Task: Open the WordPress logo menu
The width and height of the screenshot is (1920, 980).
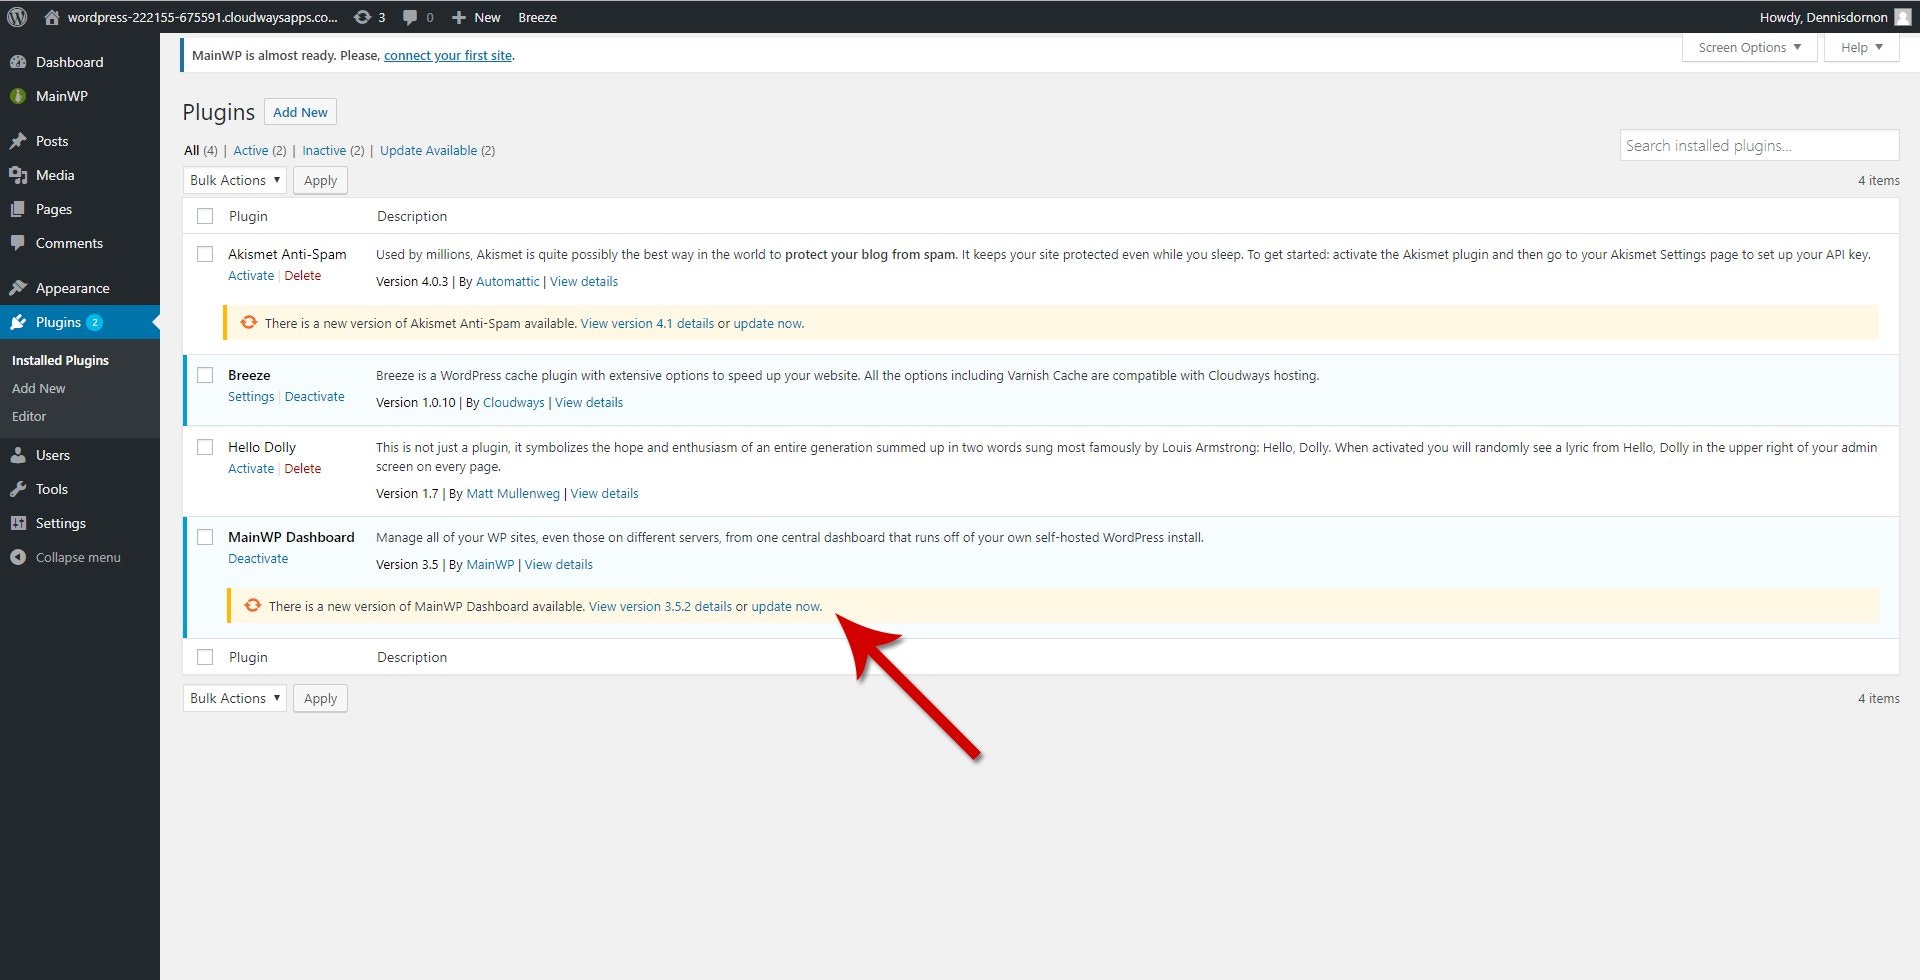Action: pos(16,16)
